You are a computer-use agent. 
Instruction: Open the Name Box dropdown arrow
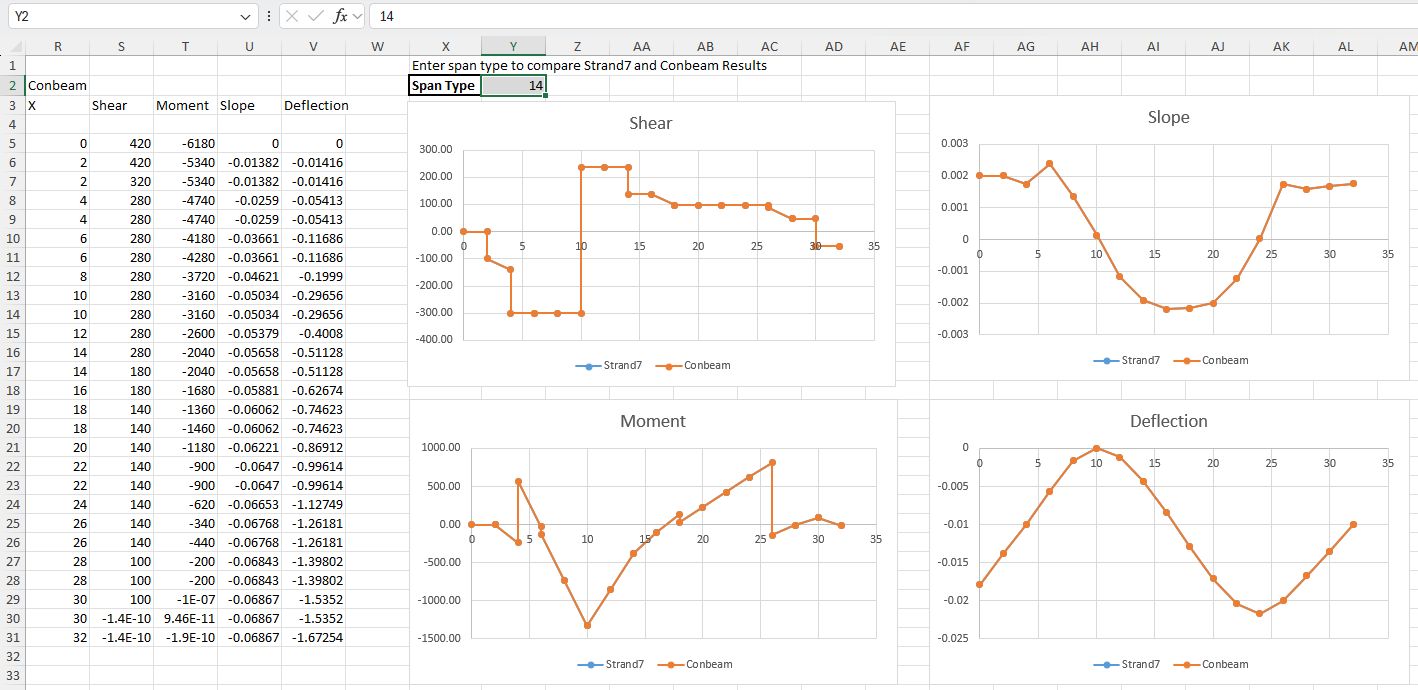tap(247, 16)
